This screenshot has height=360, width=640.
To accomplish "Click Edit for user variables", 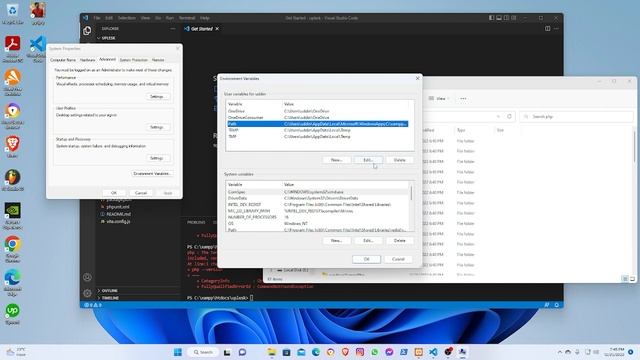I will (x=368, y=160).
